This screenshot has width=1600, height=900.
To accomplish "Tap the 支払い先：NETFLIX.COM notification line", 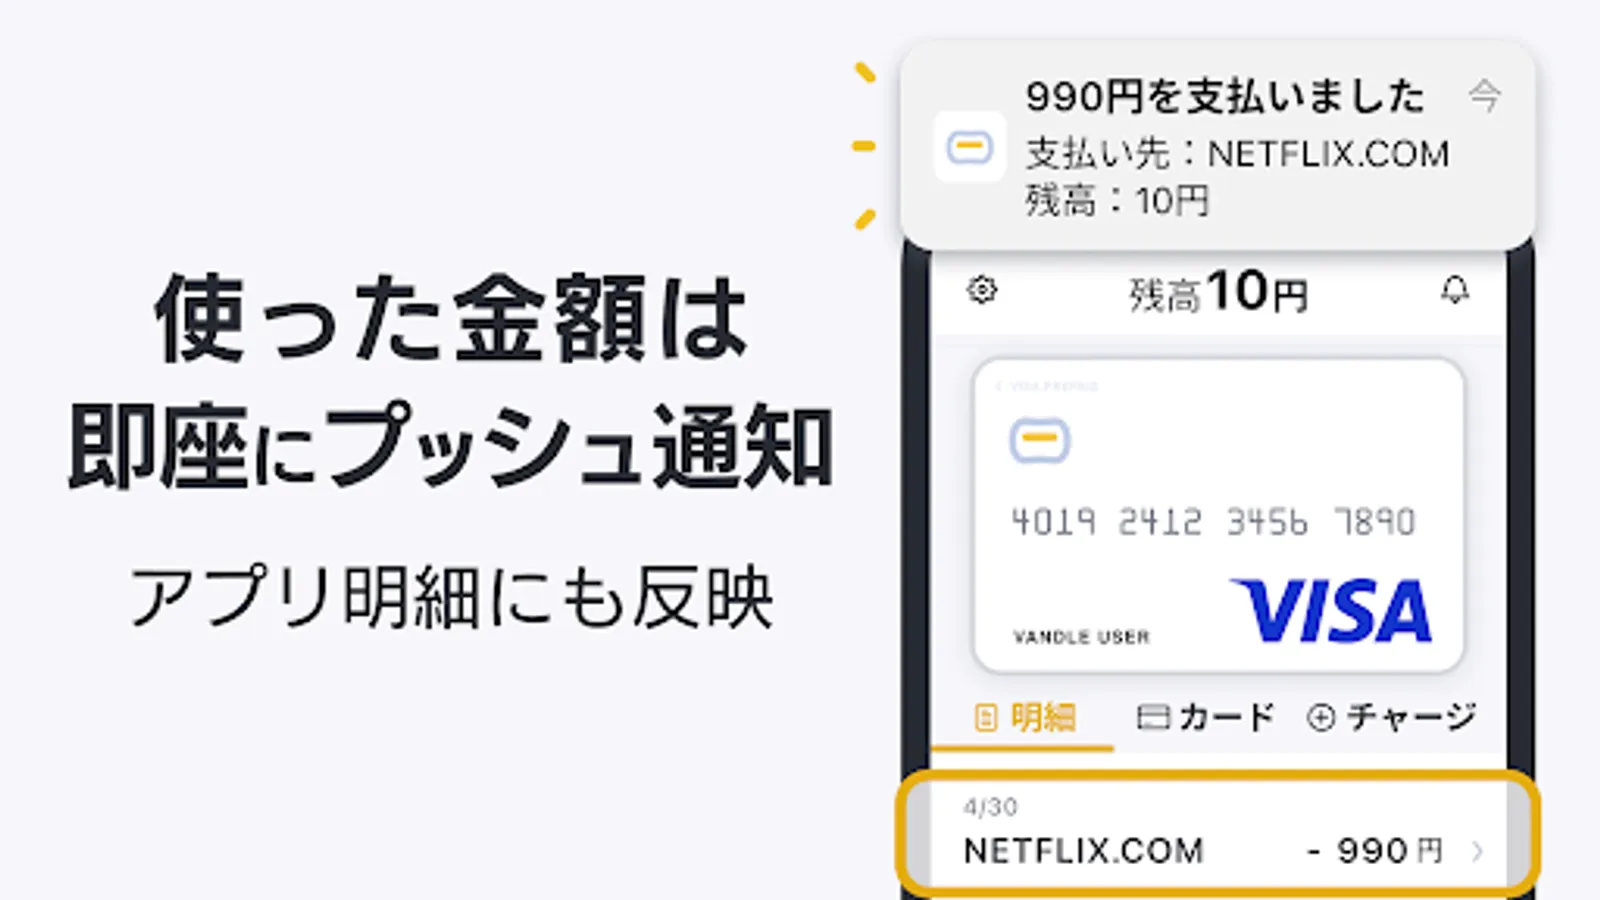I will click(x=1237, y=154).
